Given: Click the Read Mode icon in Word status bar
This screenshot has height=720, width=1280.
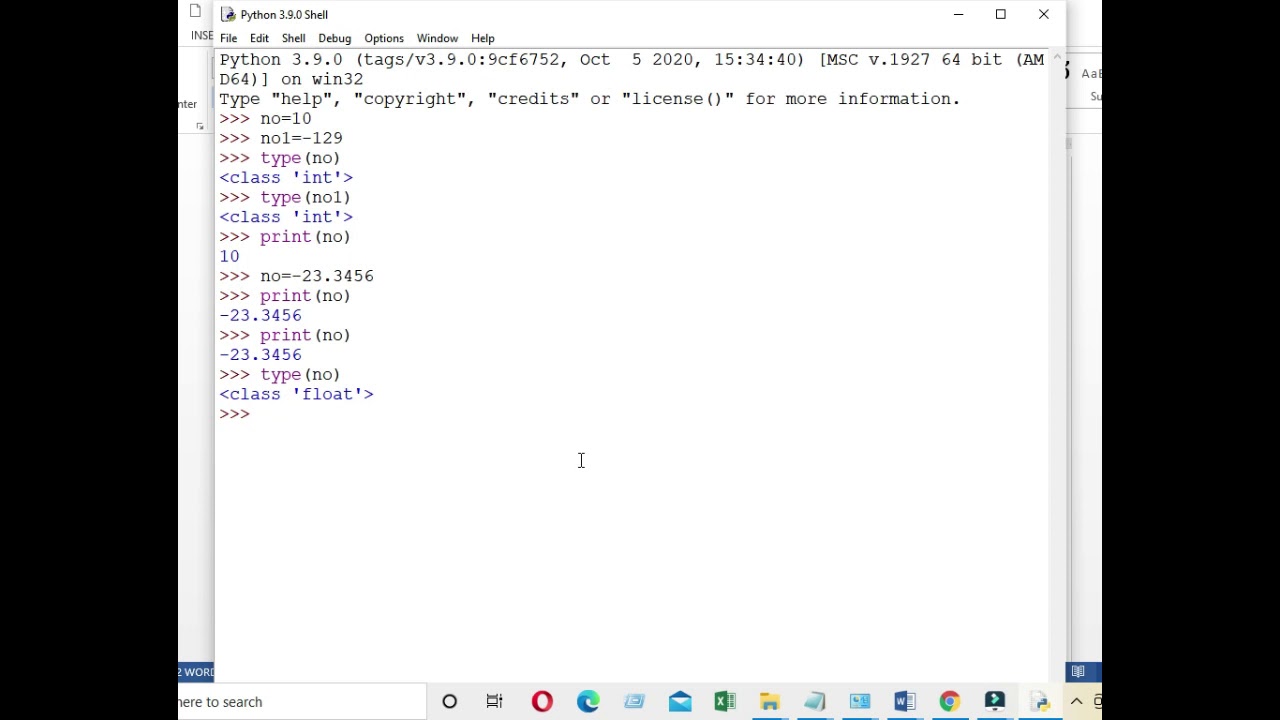Looking at the screenshot, I should coord(1078,672).
